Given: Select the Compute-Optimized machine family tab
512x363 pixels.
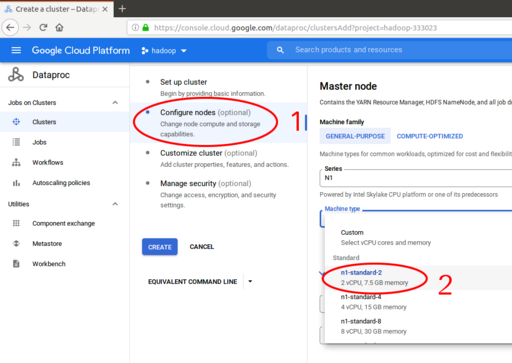Looking at the screenshot, I should click(x=430, y=136).
